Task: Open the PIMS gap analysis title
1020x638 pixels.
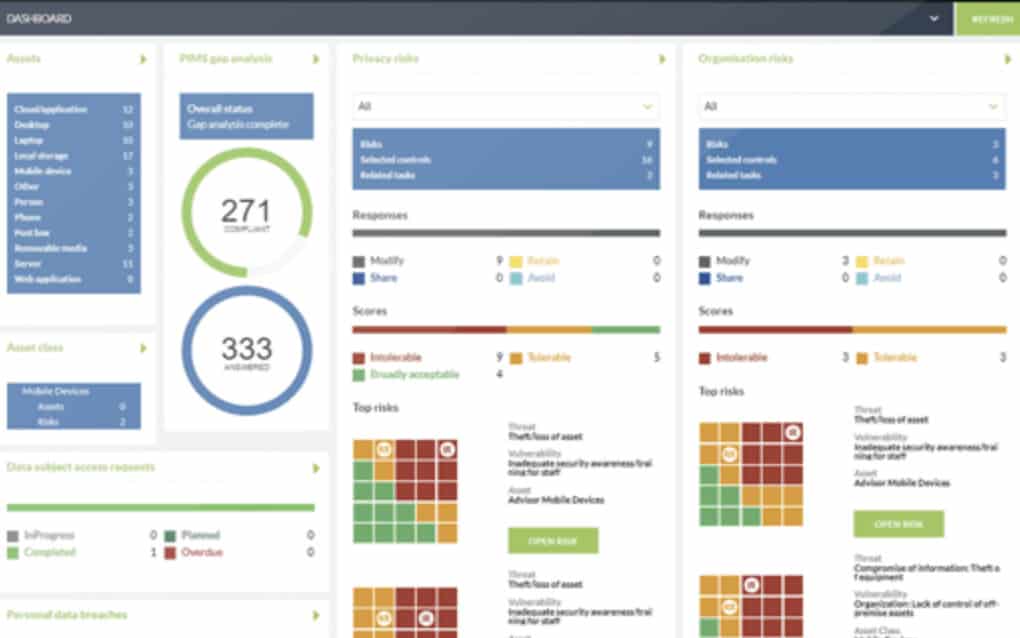Action: tap(226, 59)
